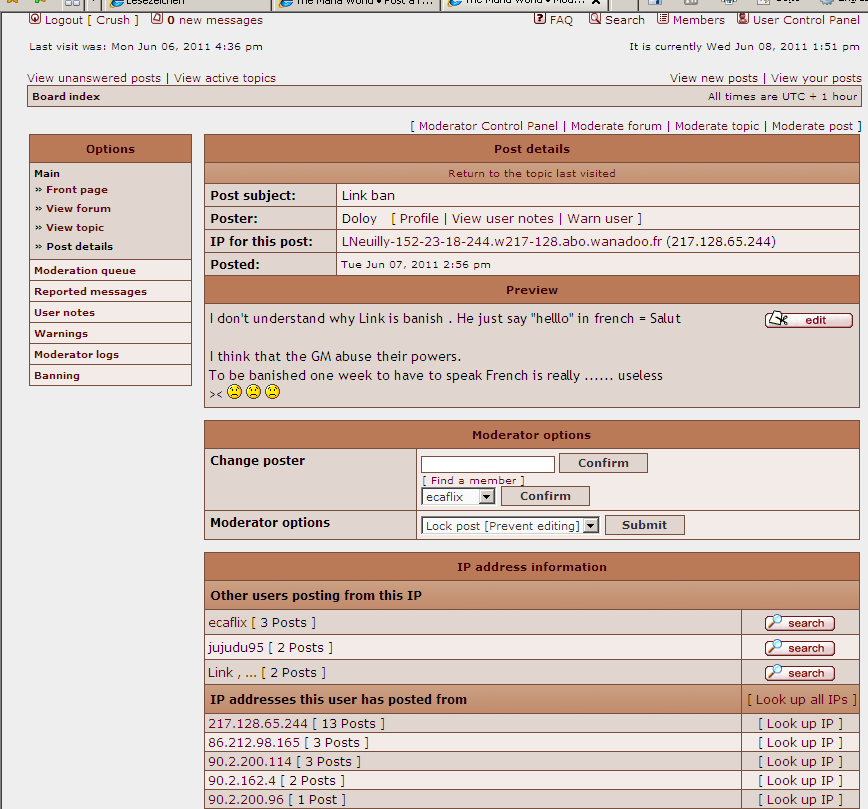
Task: Open View topic in Options
Action: coord(75,228)
